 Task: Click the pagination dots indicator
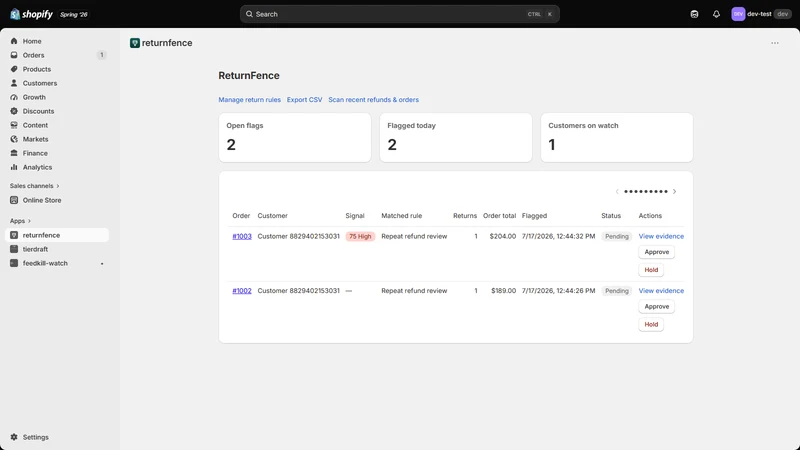[645, 192]
